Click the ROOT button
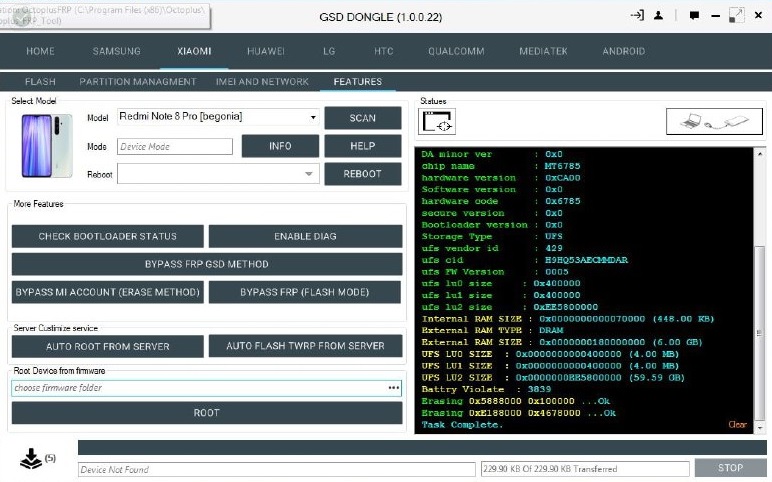 [x=207, y=413]
